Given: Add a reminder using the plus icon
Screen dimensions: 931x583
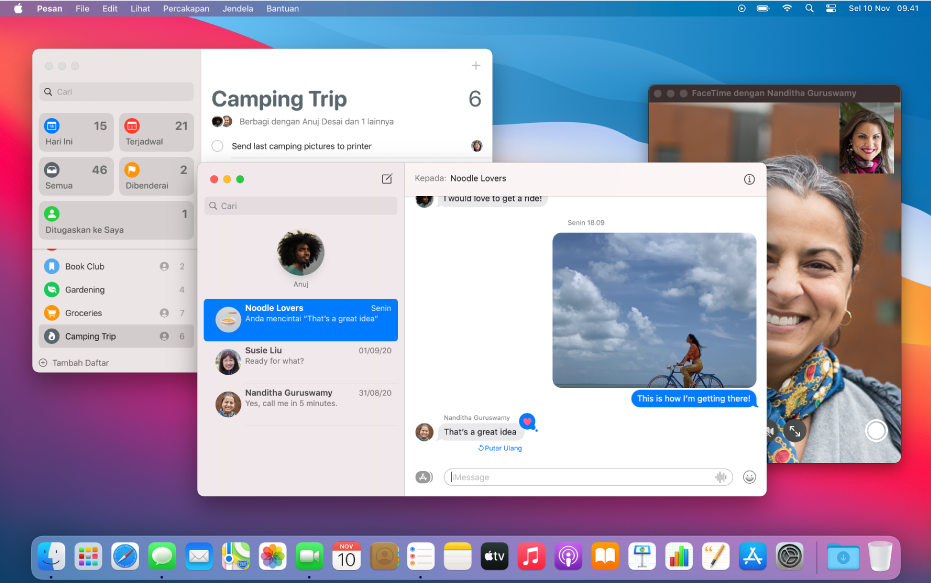Looking at the screenshot, I should click(x=475, y=65).
